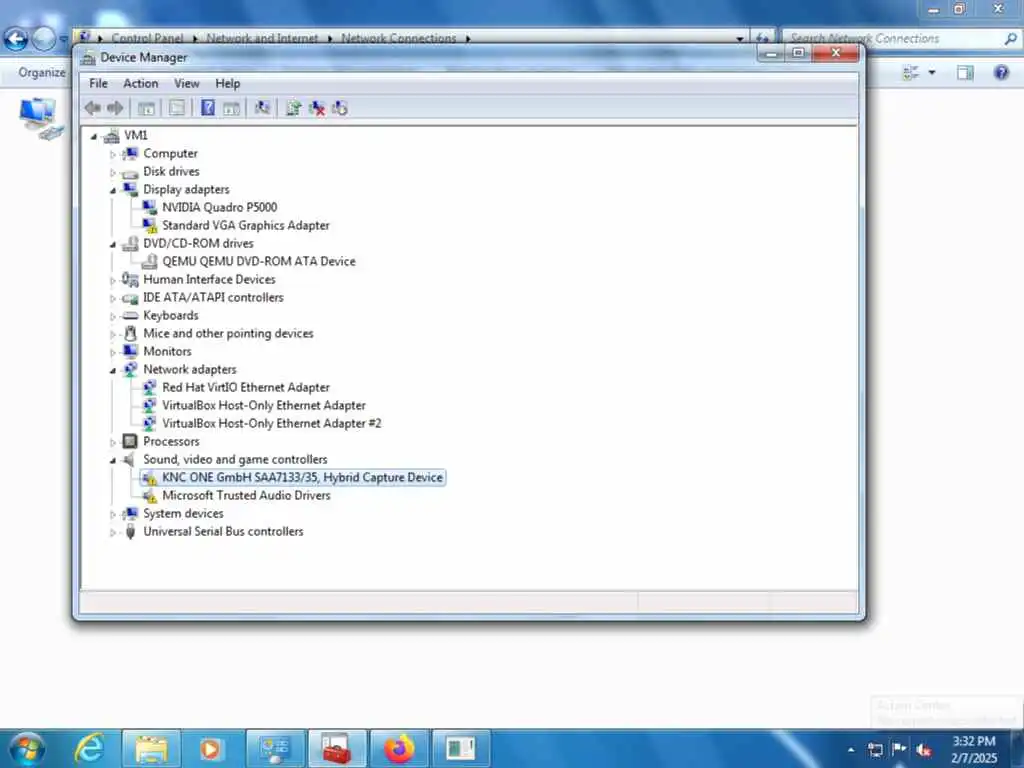Open Internet Explorer from the taskbar
This screenshot has height=768, width=1024.
89,748
